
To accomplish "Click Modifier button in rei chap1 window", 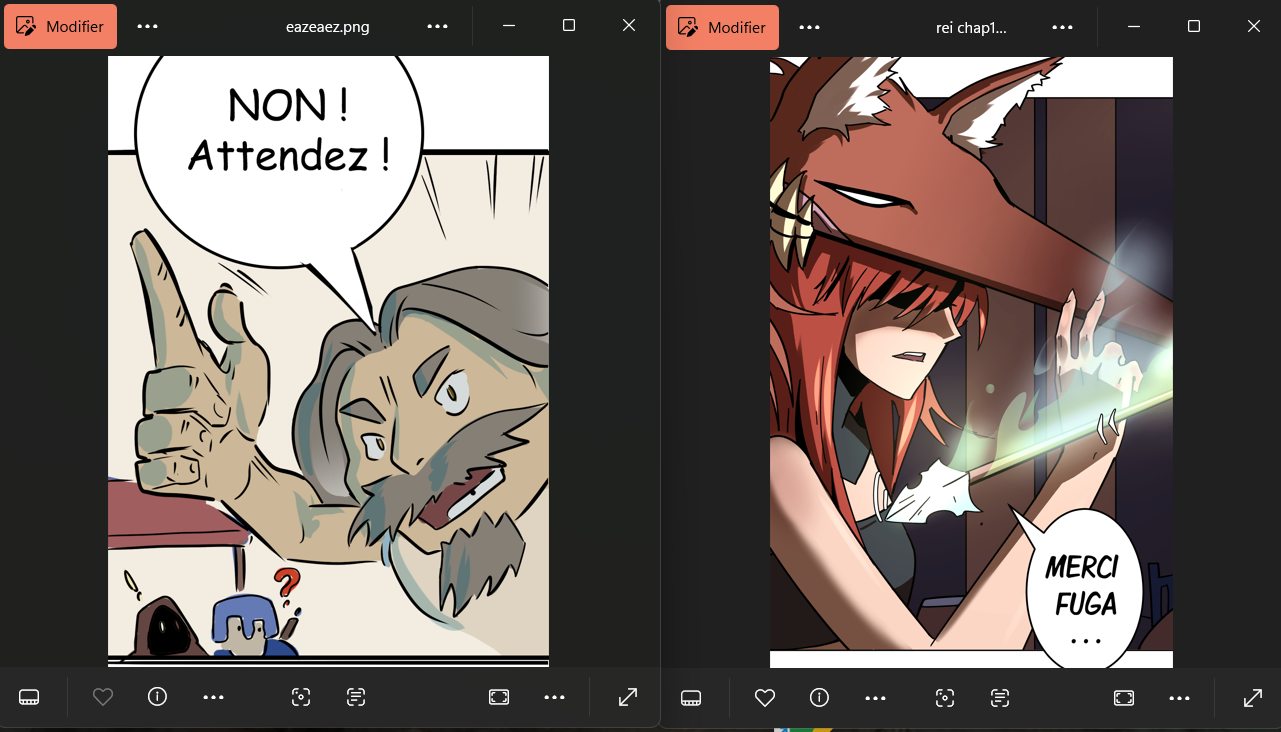I will point(723,27).
